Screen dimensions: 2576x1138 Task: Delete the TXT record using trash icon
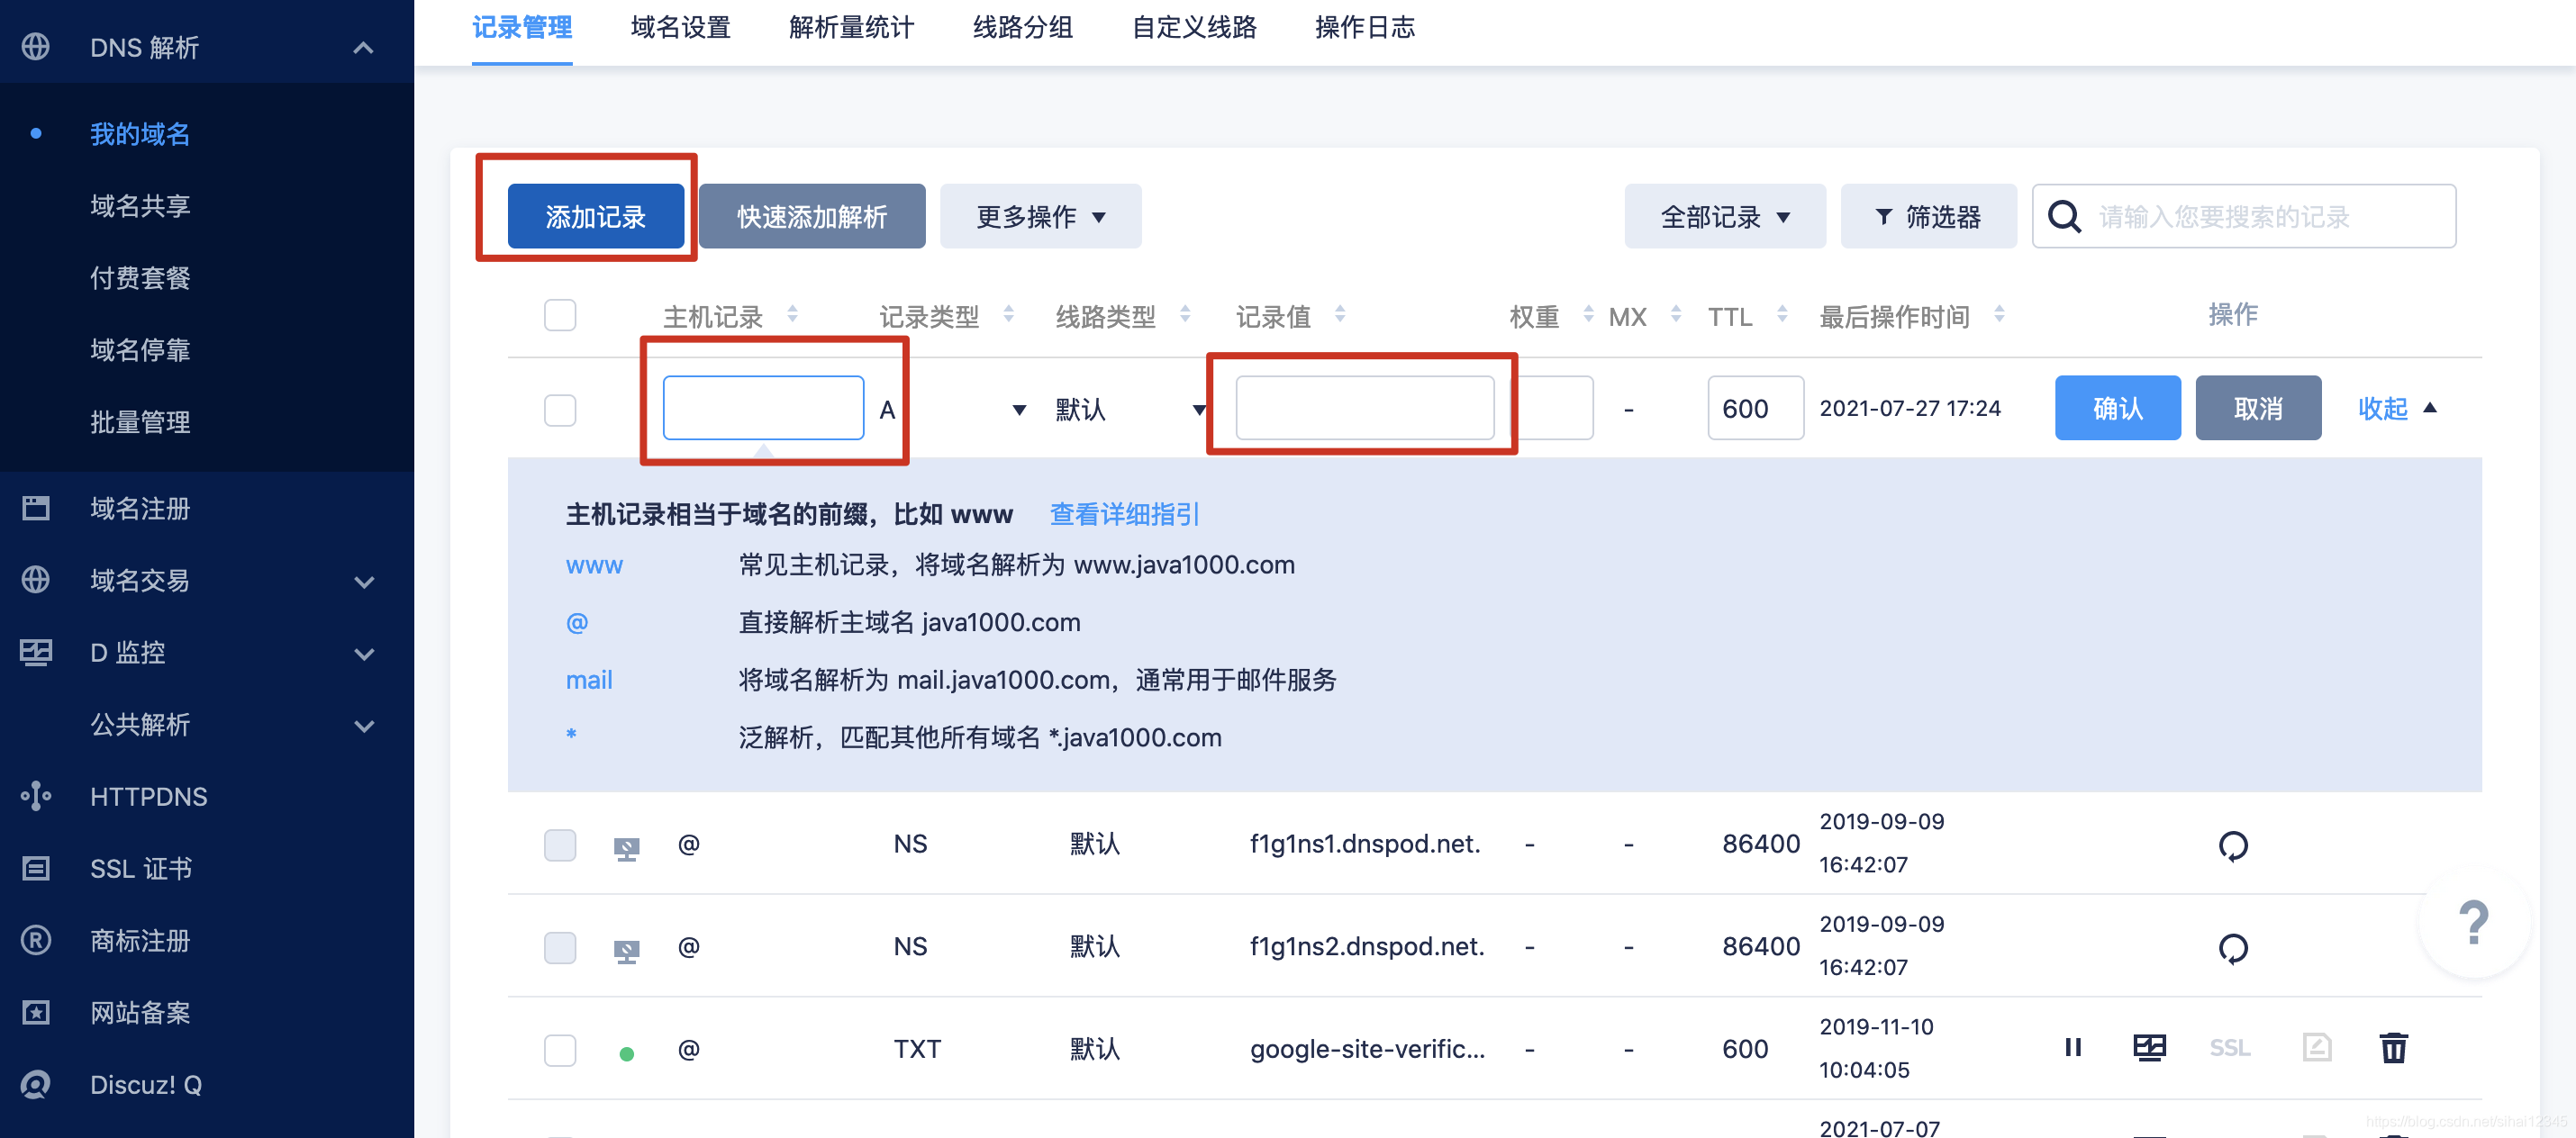tap(2393, 1048)
